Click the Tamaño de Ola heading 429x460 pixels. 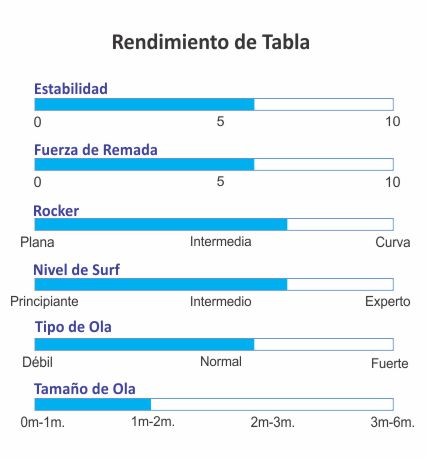tap(85, 389)
